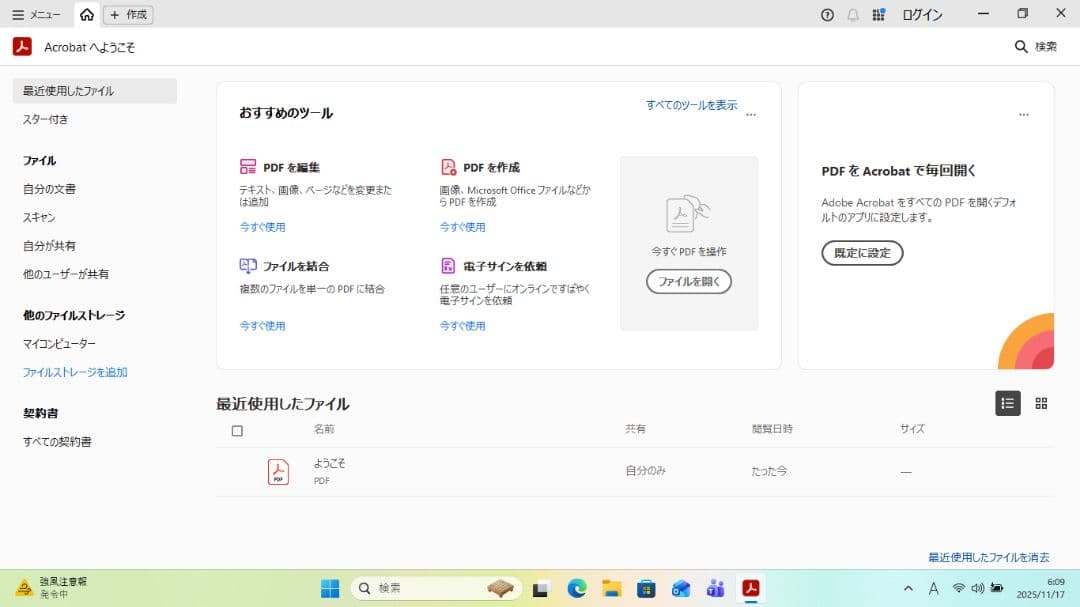1080x607 pixels.
Task: Select スター付き in the left sidebar
Action: tap(46, 119)
